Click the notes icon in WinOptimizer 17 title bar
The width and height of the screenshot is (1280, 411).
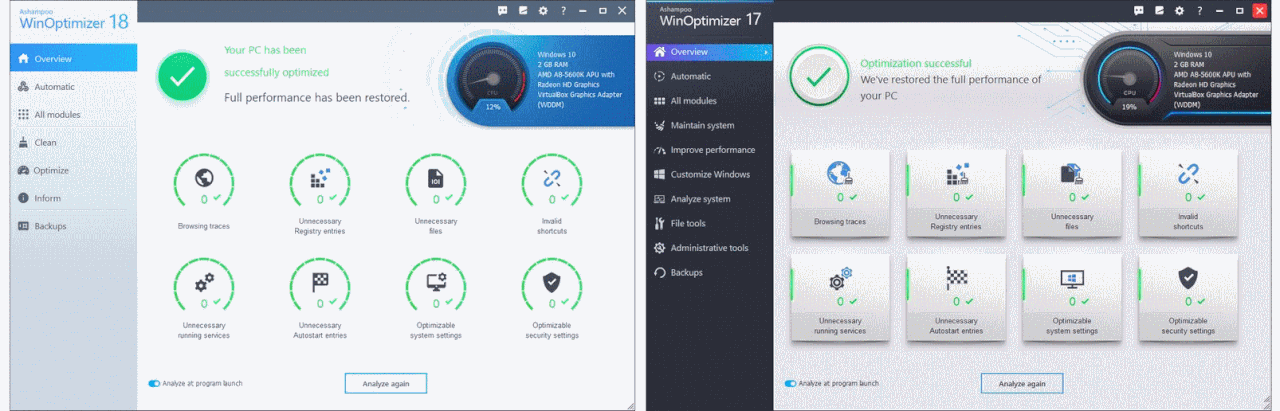pyautogui.click(x=1159, y=10)
